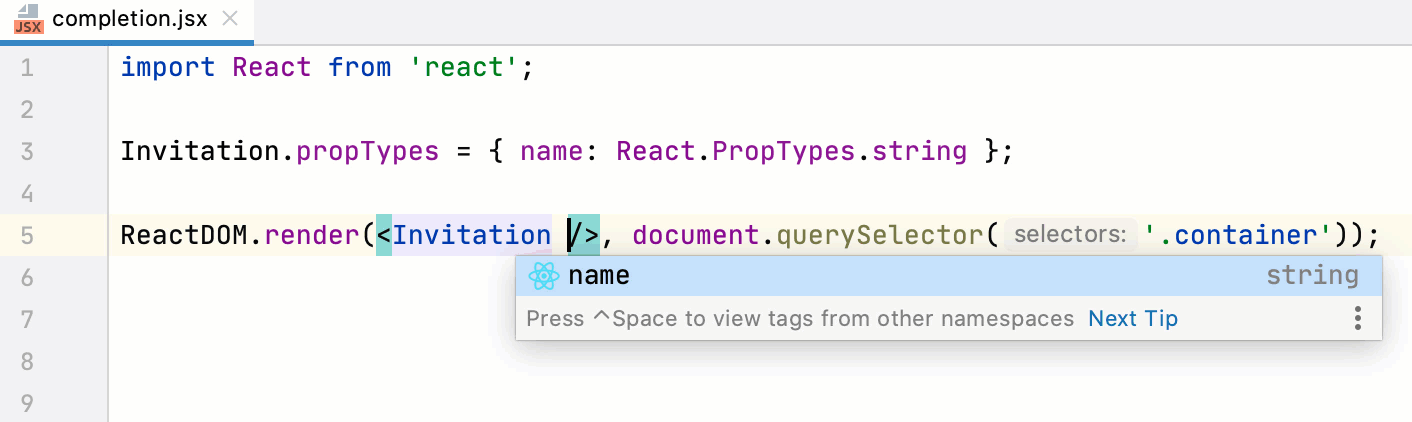Click the render method on line 5
Viewport: 1412px width, 422px height.
[316, 236]
